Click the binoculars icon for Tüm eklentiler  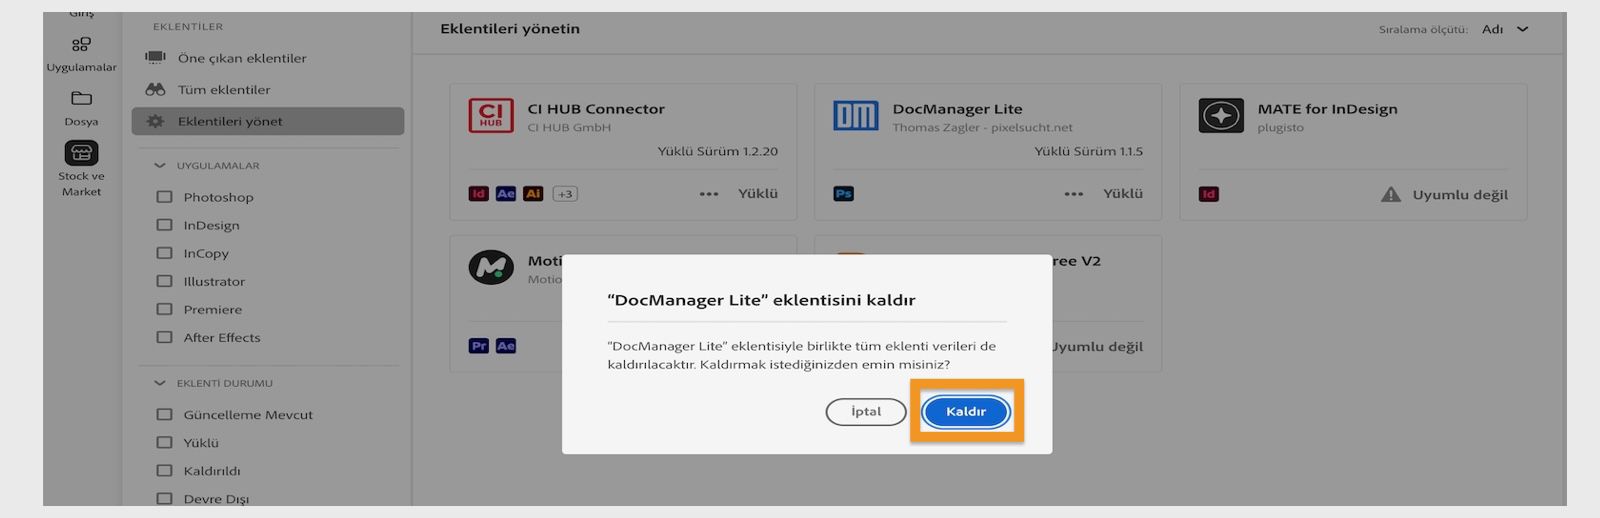pos(155,89)
